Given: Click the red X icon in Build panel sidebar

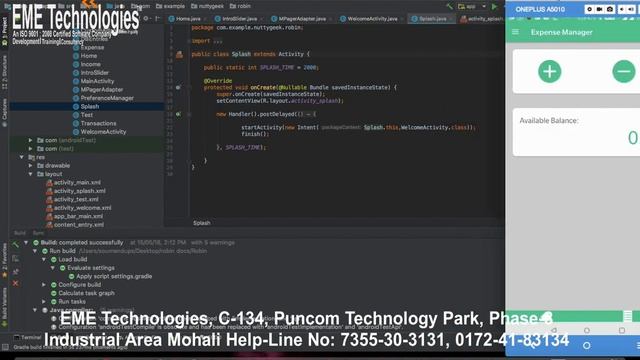Looking at the screenshot, I should point(16,283).
